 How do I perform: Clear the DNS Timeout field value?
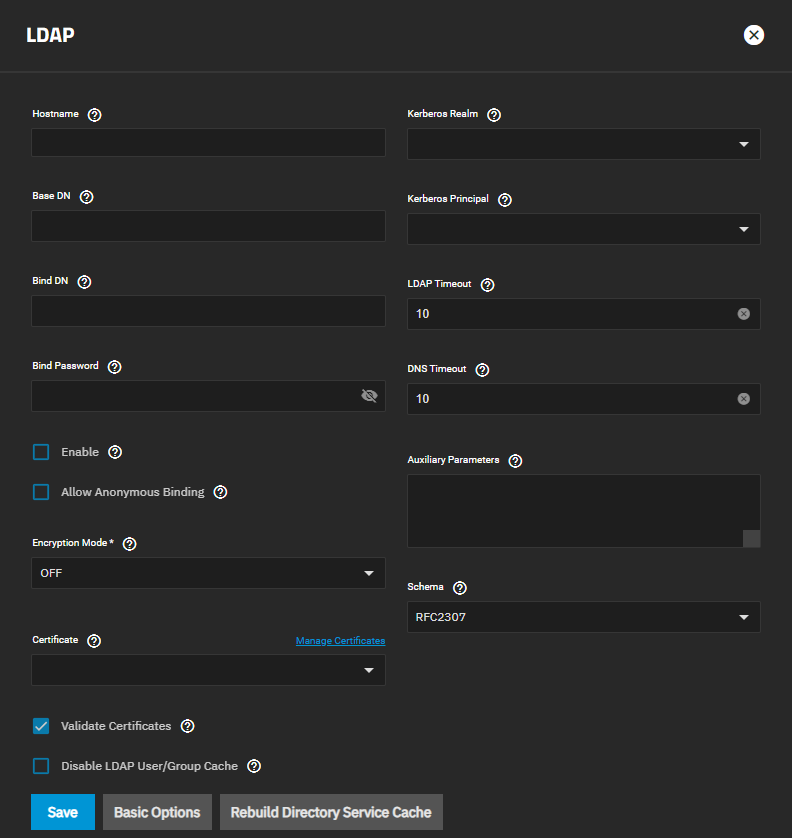pos(743,399)
